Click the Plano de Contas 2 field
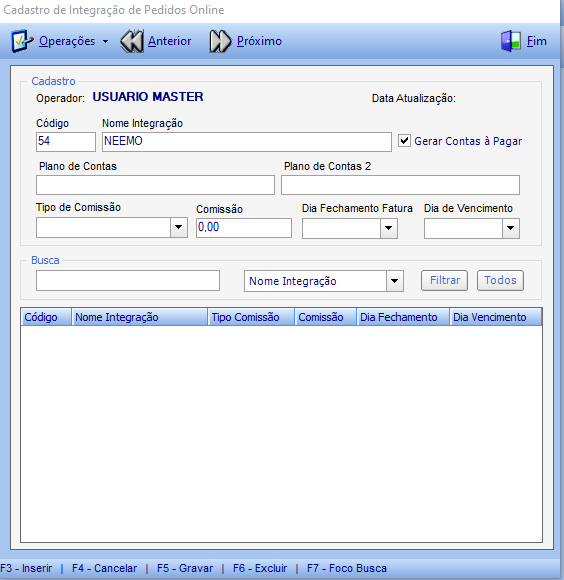 400,185
